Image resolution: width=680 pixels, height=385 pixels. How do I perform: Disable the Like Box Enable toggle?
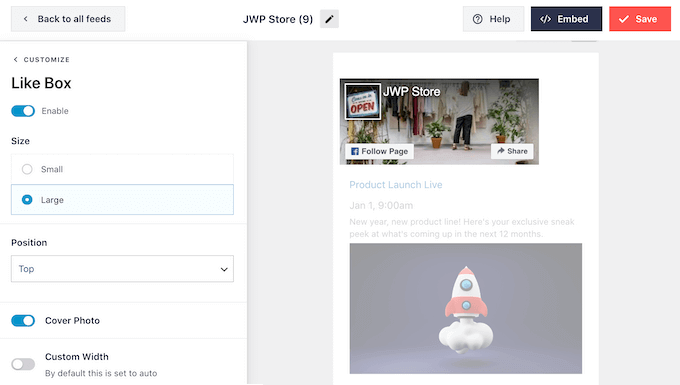[23, 111]
